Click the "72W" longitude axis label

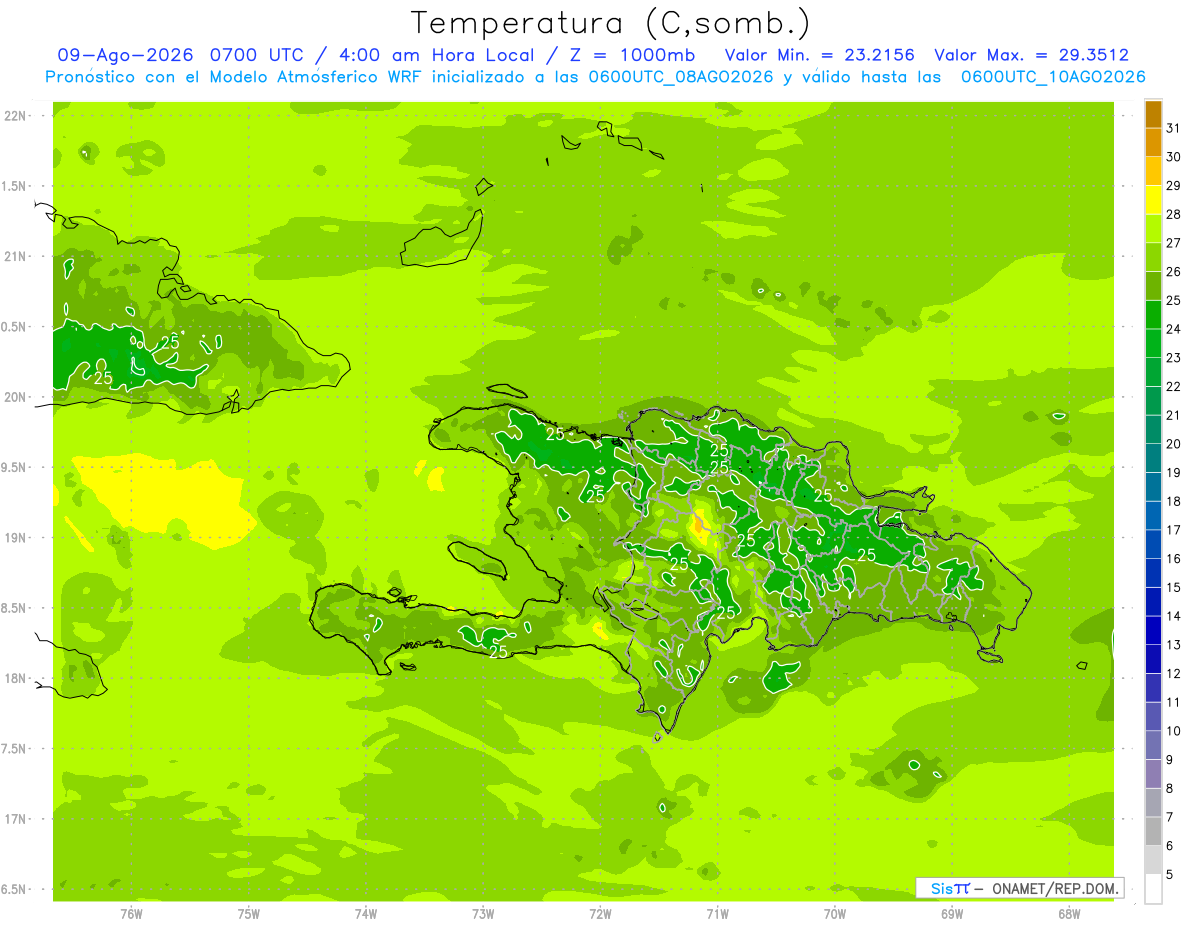click(600, 913)
